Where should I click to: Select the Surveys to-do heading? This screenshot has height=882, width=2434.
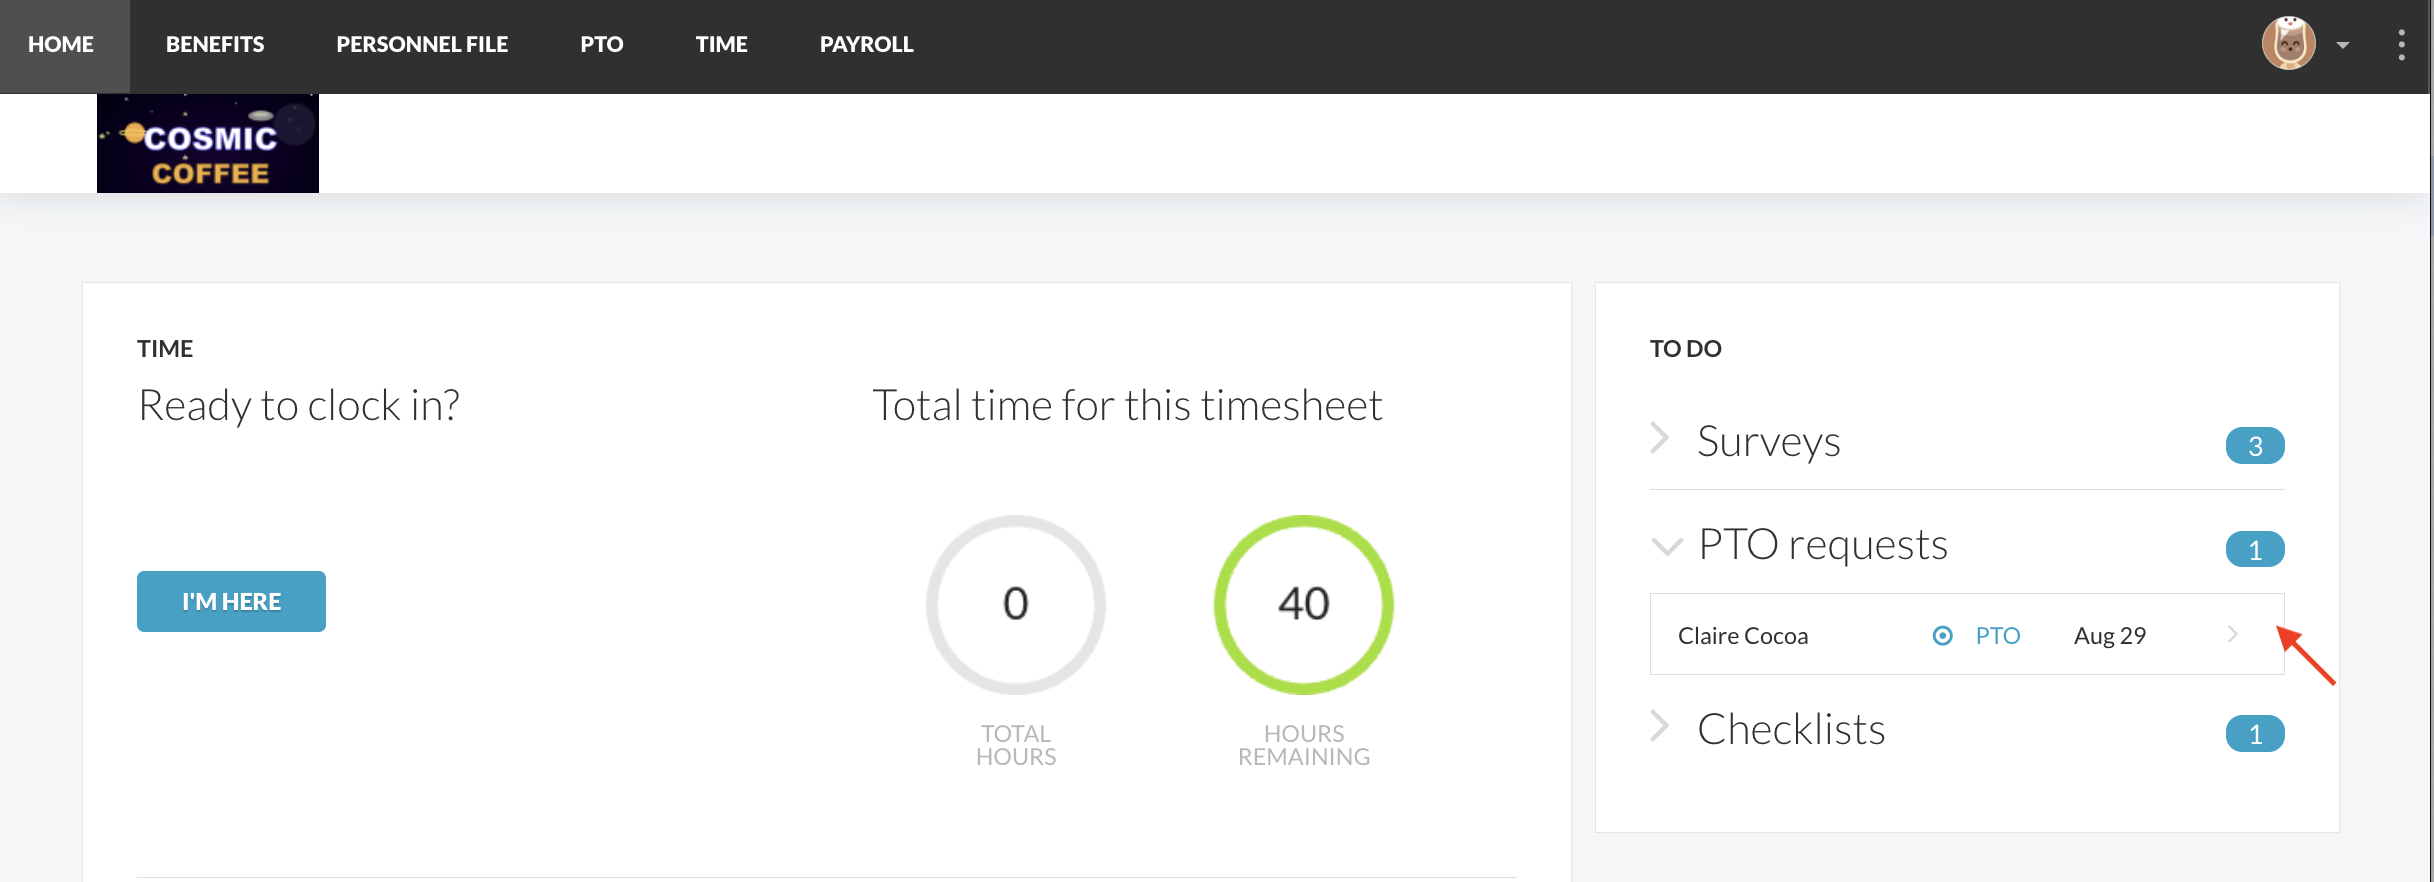pyautogui.click(x=1769, y=441)
